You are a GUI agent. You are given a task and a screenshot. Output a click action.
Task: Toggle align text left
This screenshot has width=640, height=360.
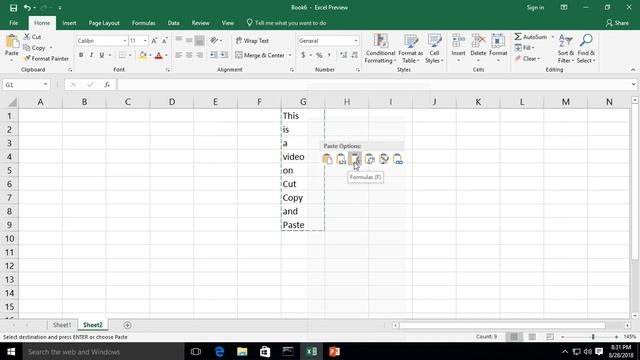179,55
